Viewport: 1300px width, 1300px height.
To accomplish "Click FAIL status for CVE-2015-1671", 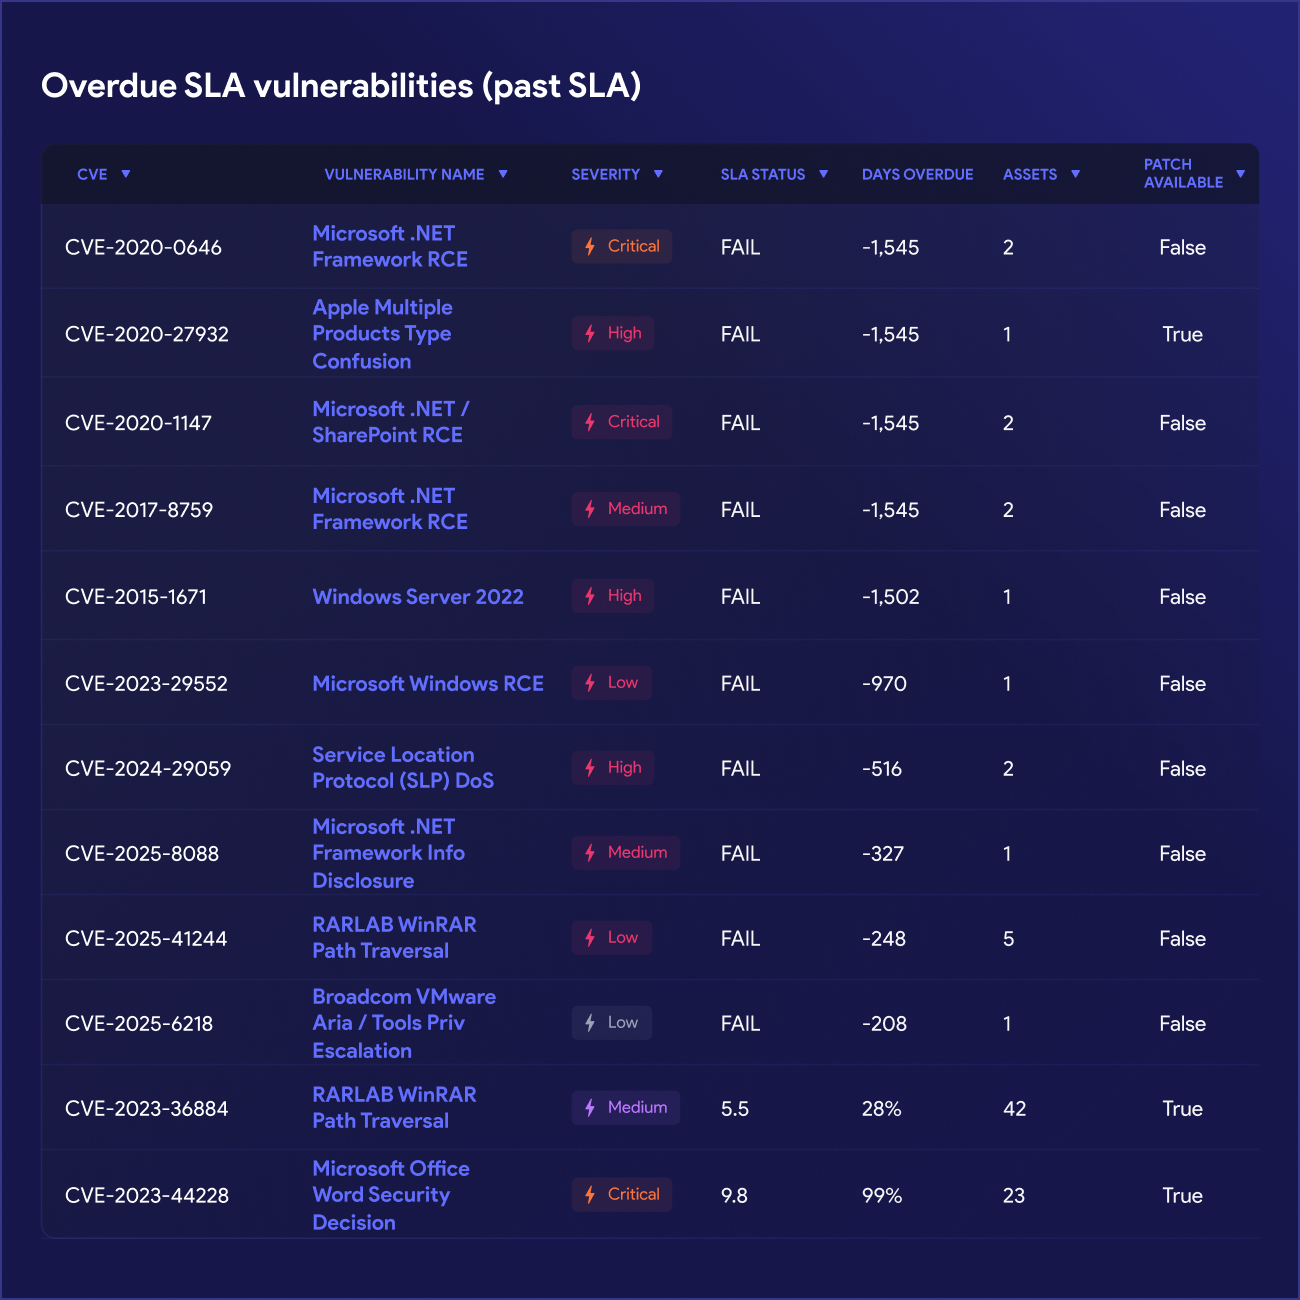I will click(741, 597).
